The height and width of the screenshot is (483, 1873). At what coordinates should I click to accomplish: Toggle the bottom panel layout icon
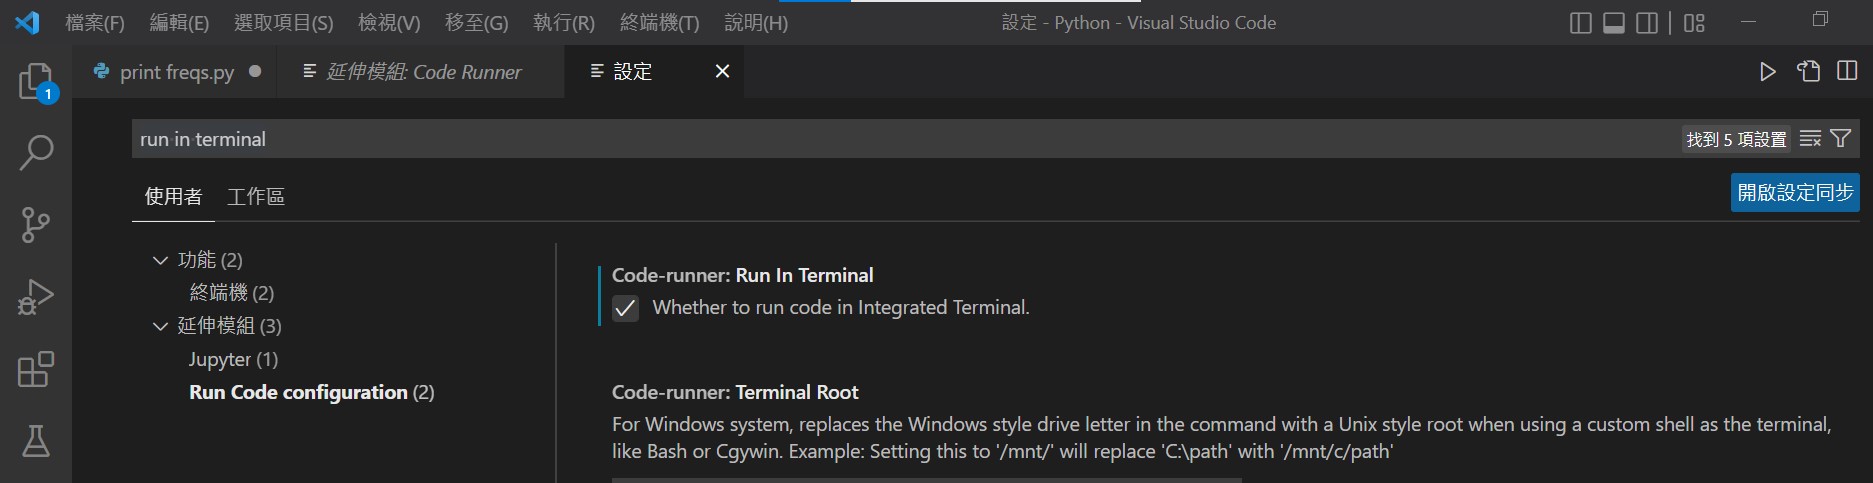tap(1614, 23)
